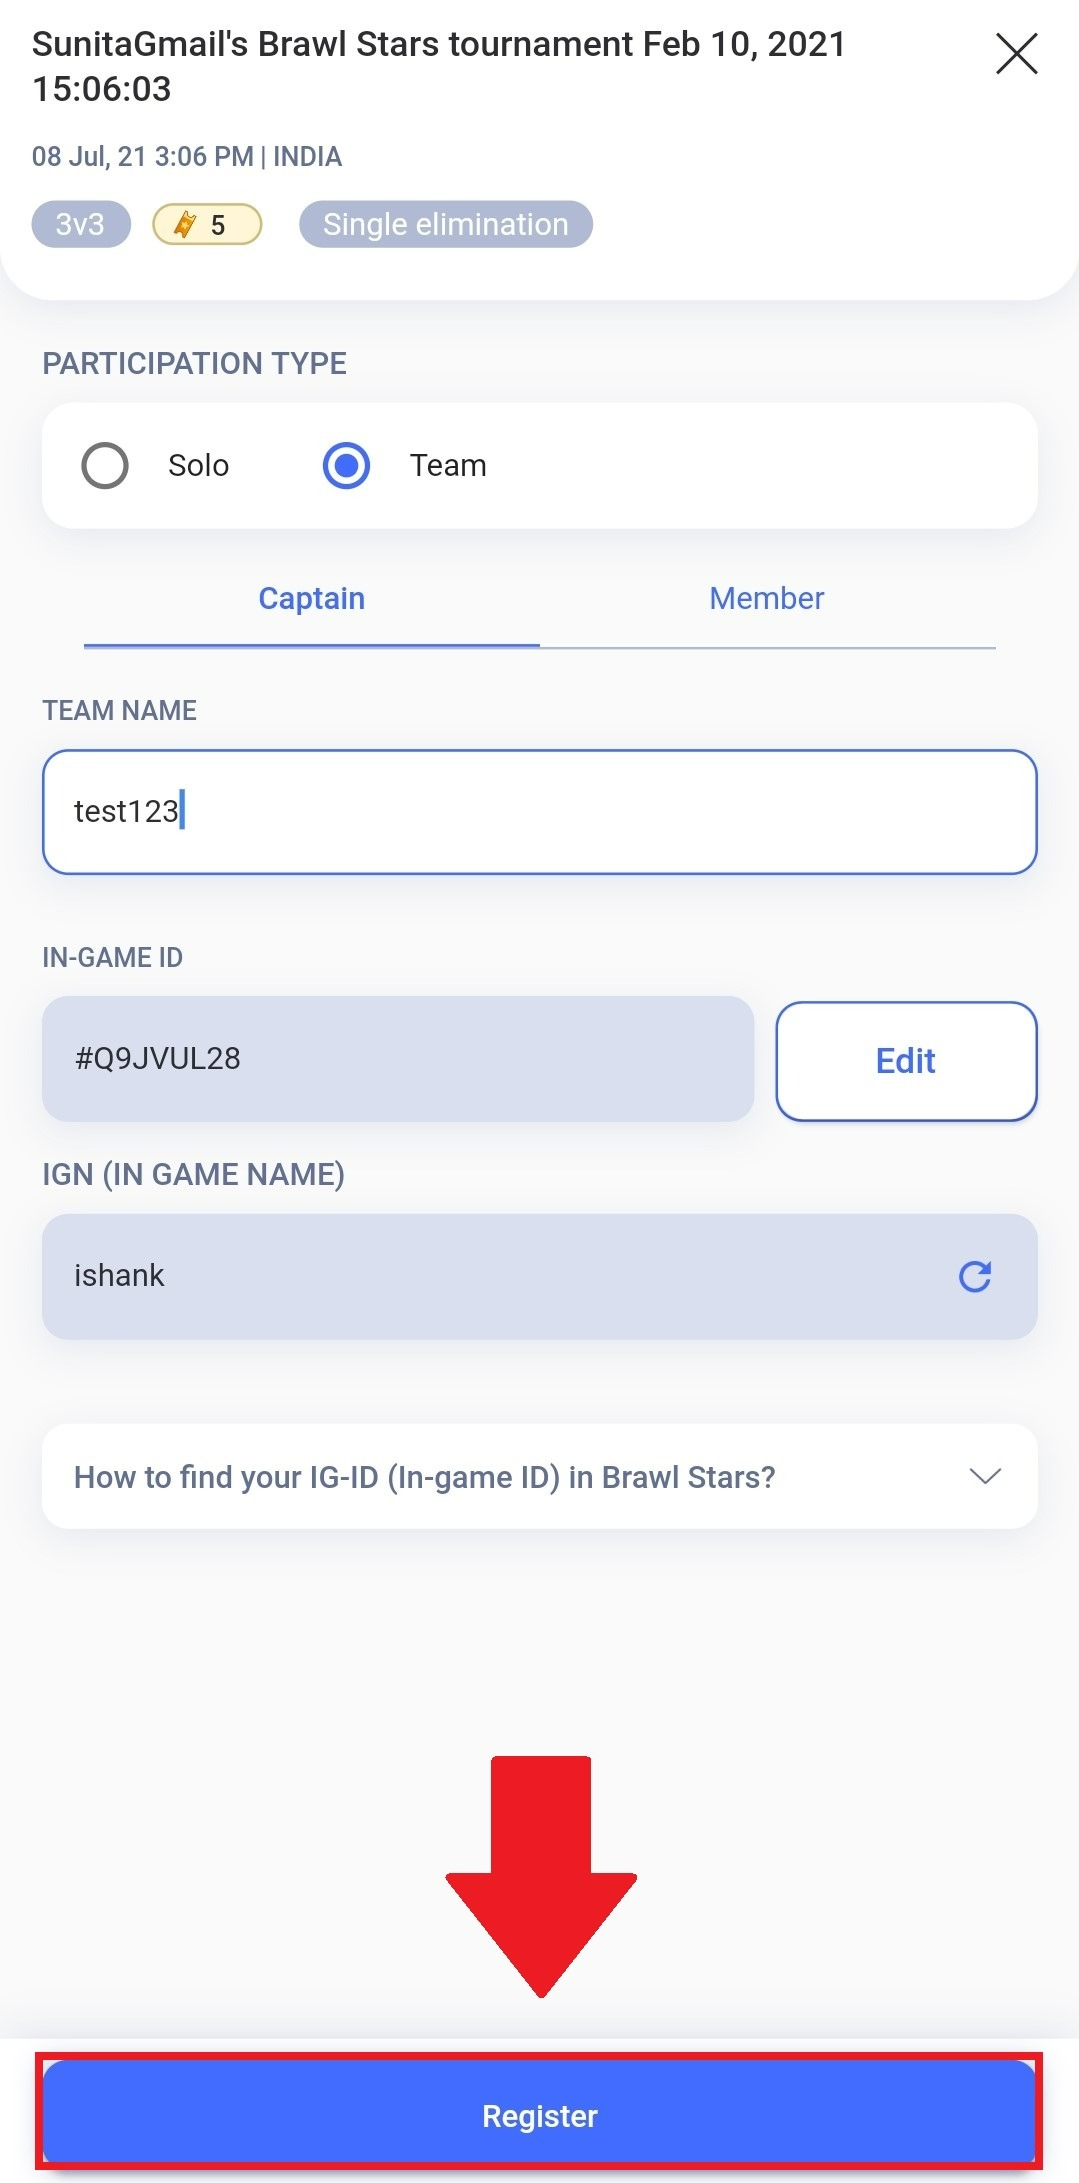Select the Solo radio button
This screenshot has width=1079, height=2183.
(105, 465)
